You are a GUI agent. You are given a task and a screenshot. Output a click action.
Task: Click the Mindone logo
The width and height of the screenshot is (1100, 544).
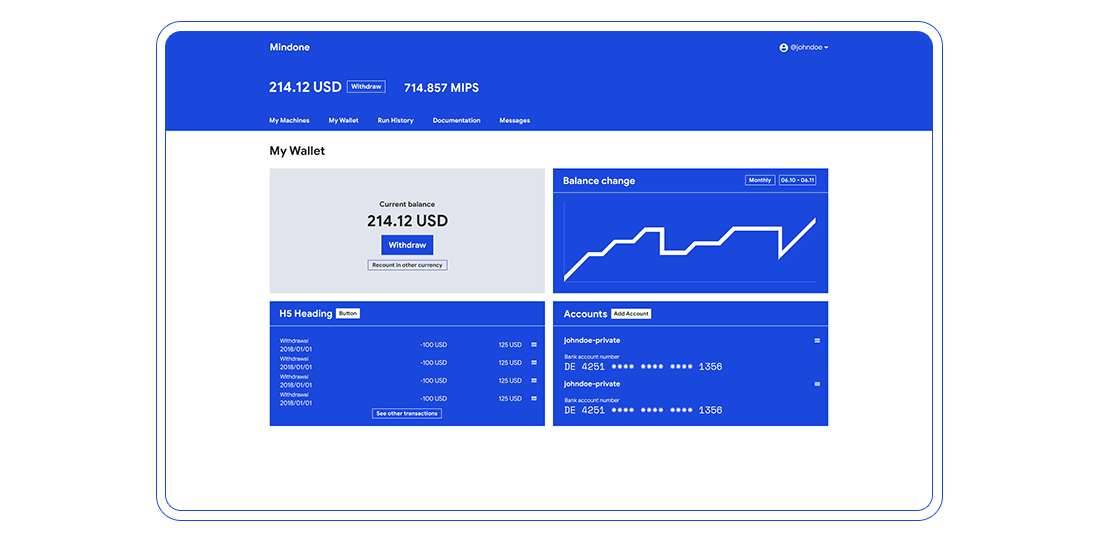289,48
